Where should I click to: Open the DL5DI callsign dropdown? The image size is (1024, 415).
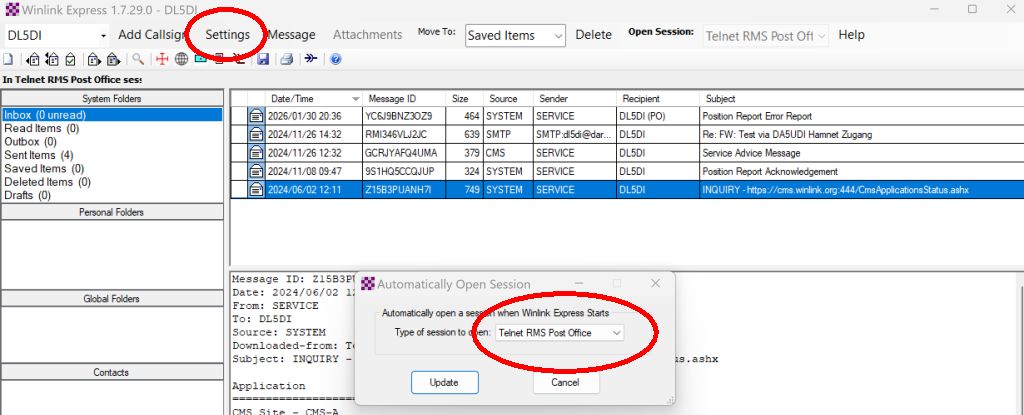point(102,35)
